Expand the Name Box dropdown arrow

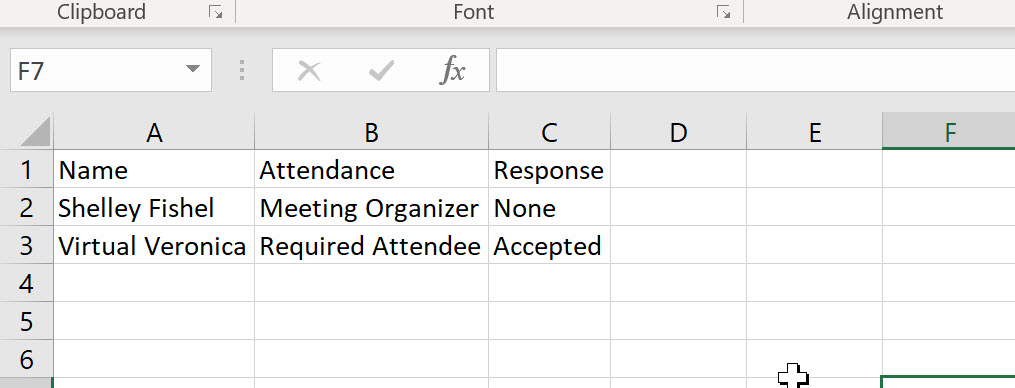[192, 69]
